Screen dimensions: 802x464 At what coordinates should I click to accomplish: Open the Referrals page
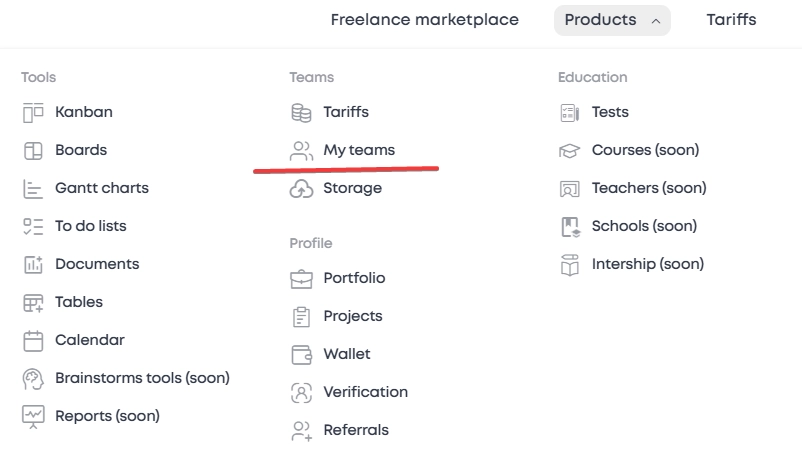[355, 430]
